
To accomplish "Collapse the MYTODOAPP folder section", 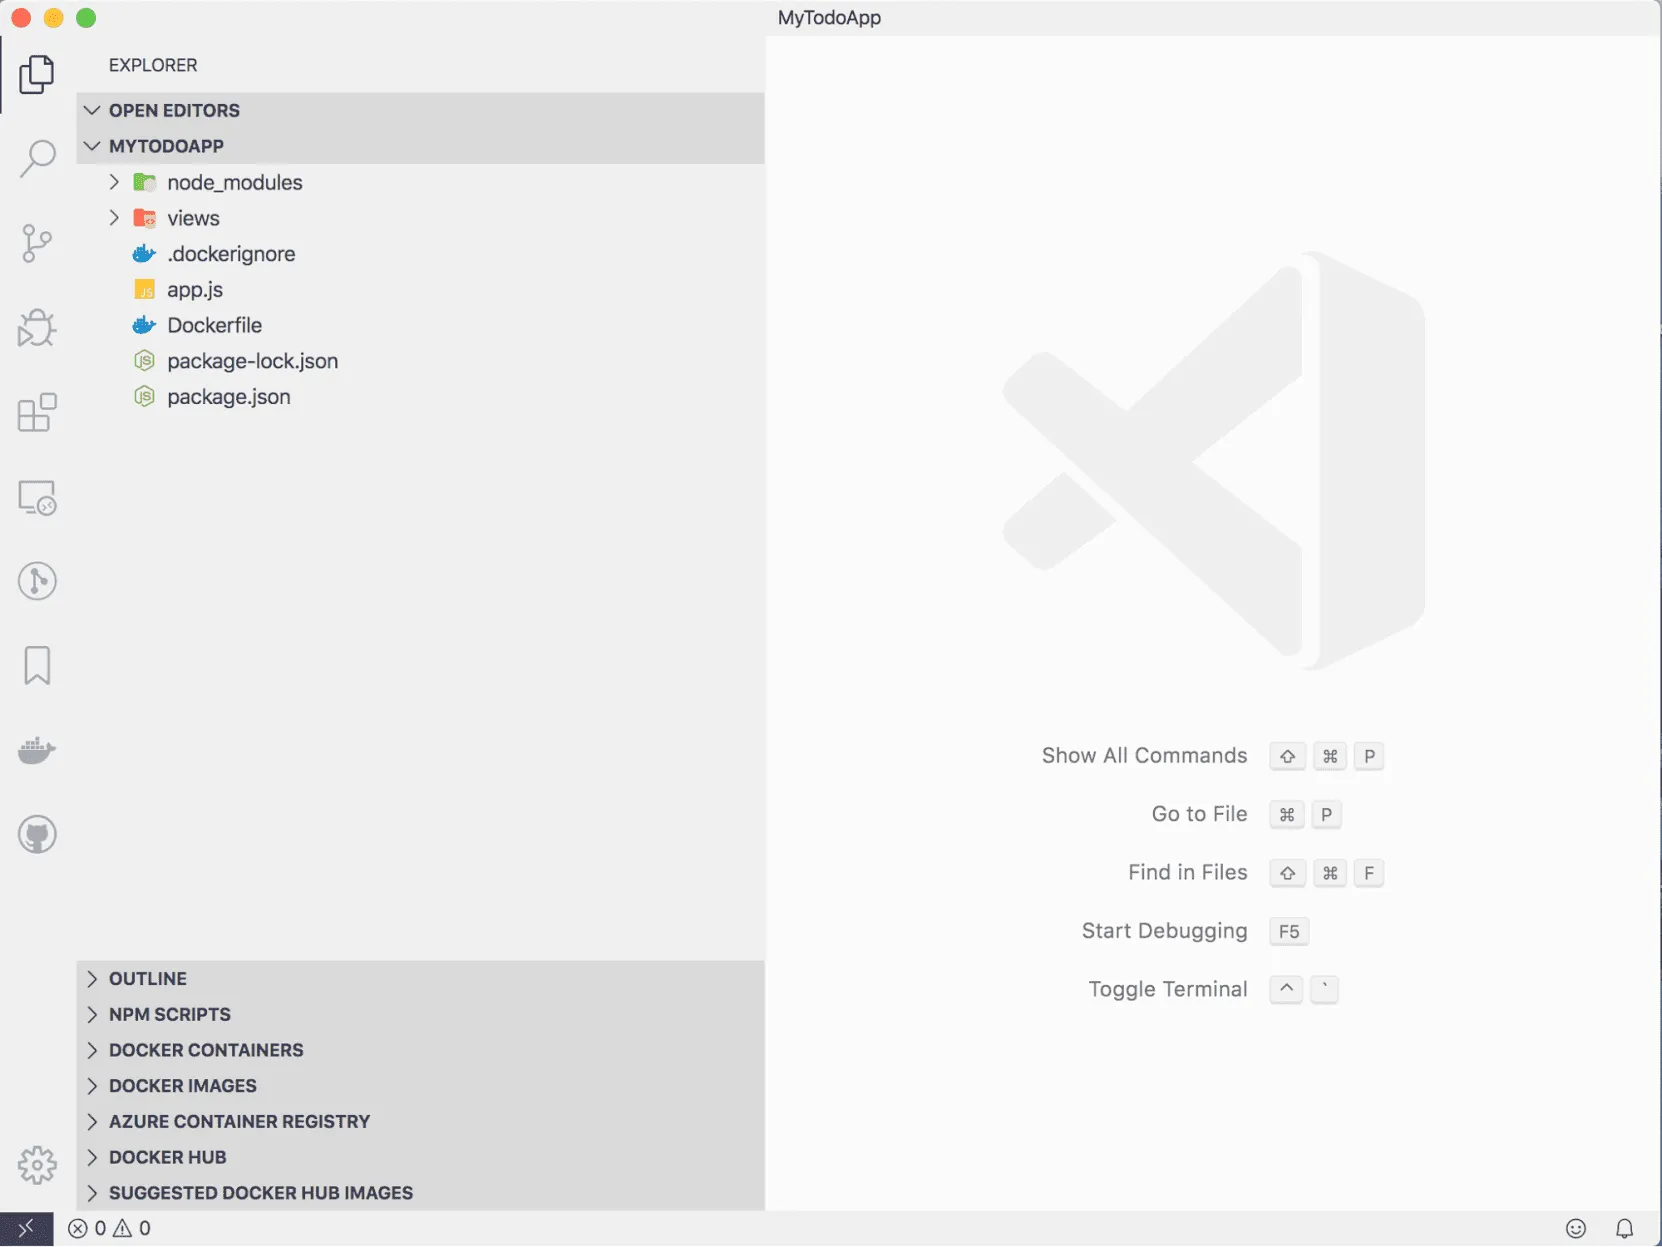I will [420, 146].
